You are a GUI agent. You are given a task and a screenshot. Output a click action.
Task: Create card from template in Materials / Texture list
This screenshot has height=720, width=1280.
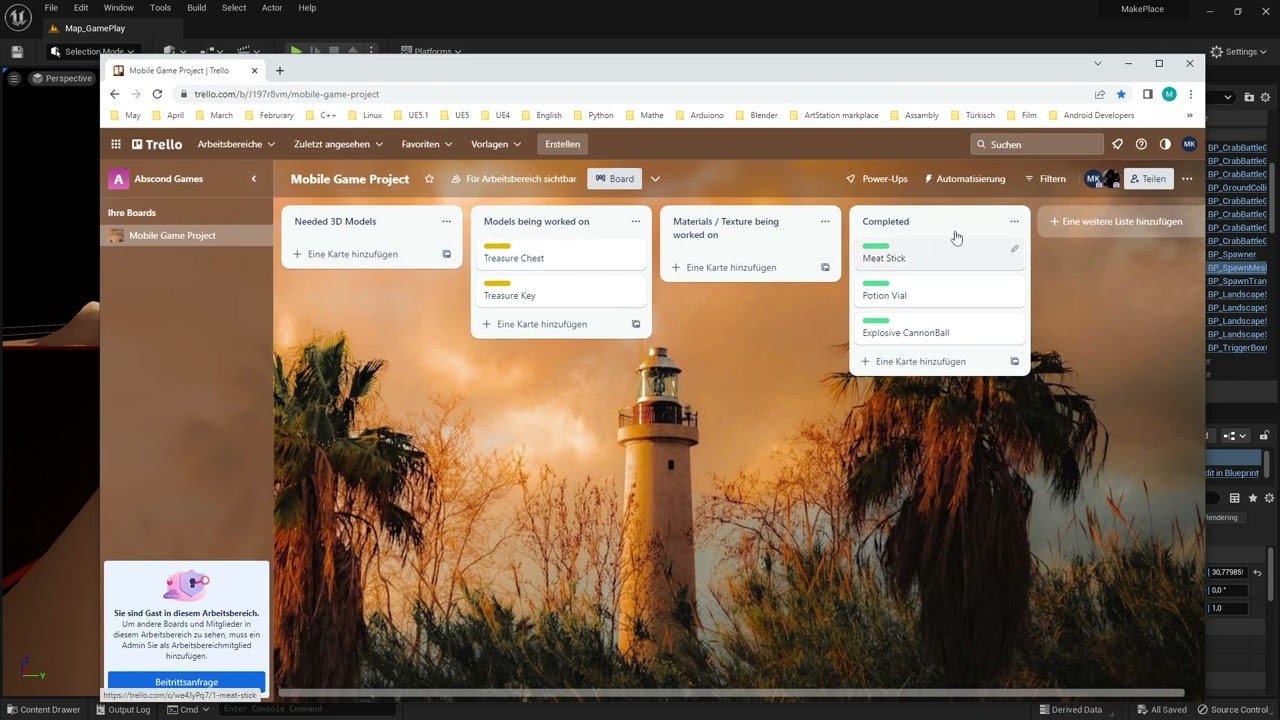coord(825,267)
